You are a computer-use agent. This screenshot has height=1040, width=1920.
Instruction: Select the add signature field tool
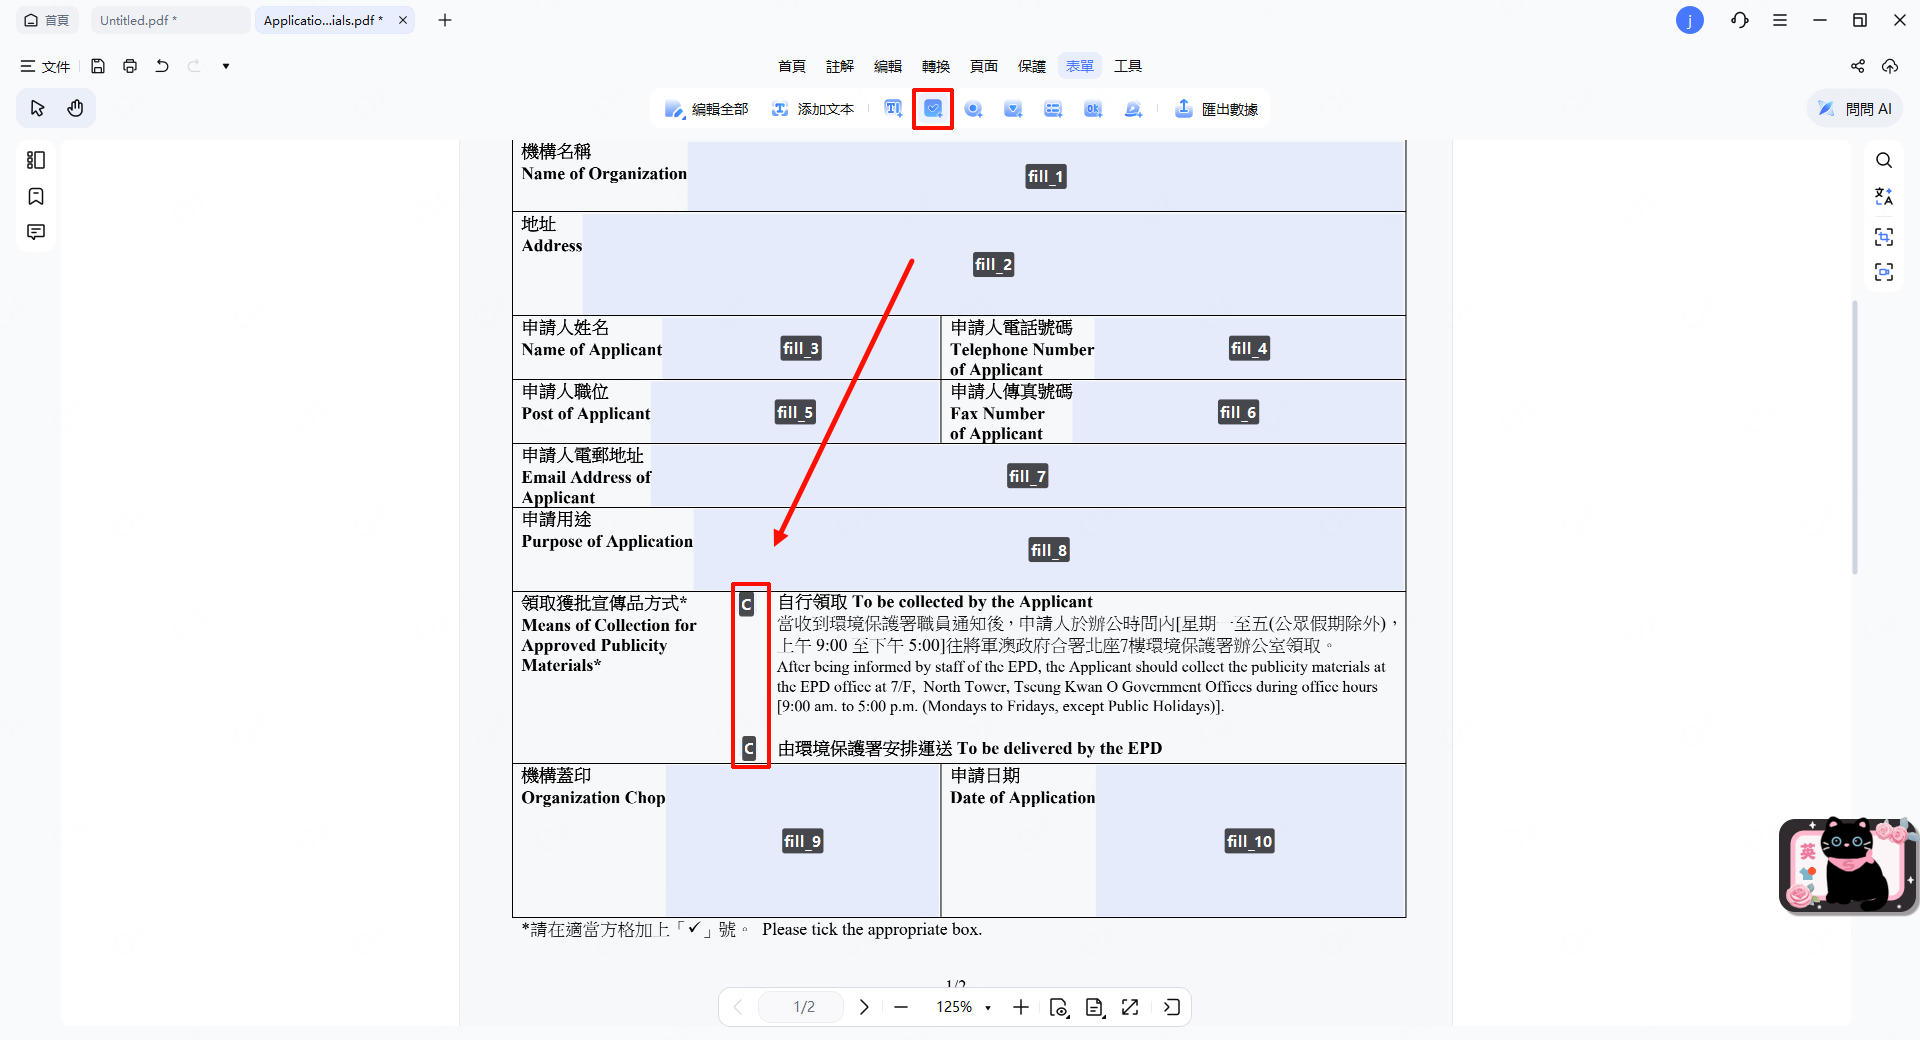[x=1133, y=109]
